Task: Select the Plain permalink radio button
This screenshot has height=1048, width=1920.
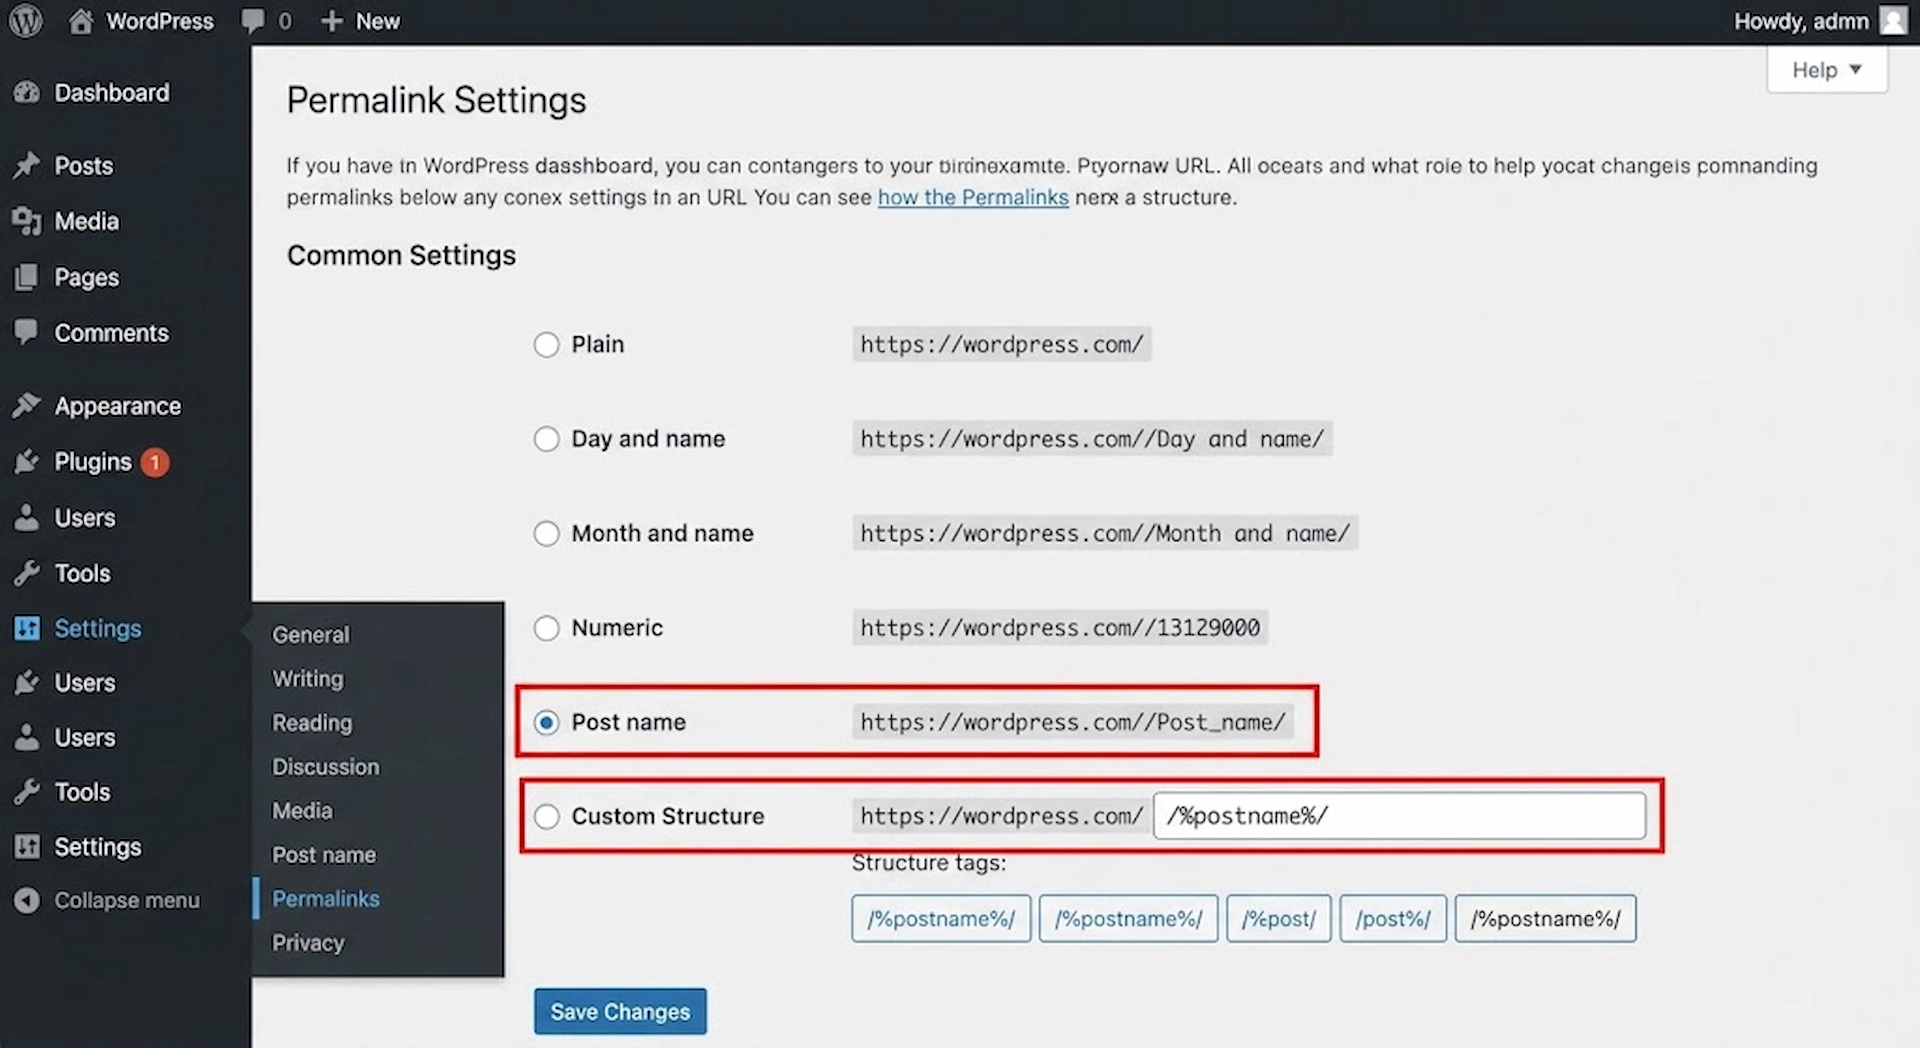Action: [546, 345]
